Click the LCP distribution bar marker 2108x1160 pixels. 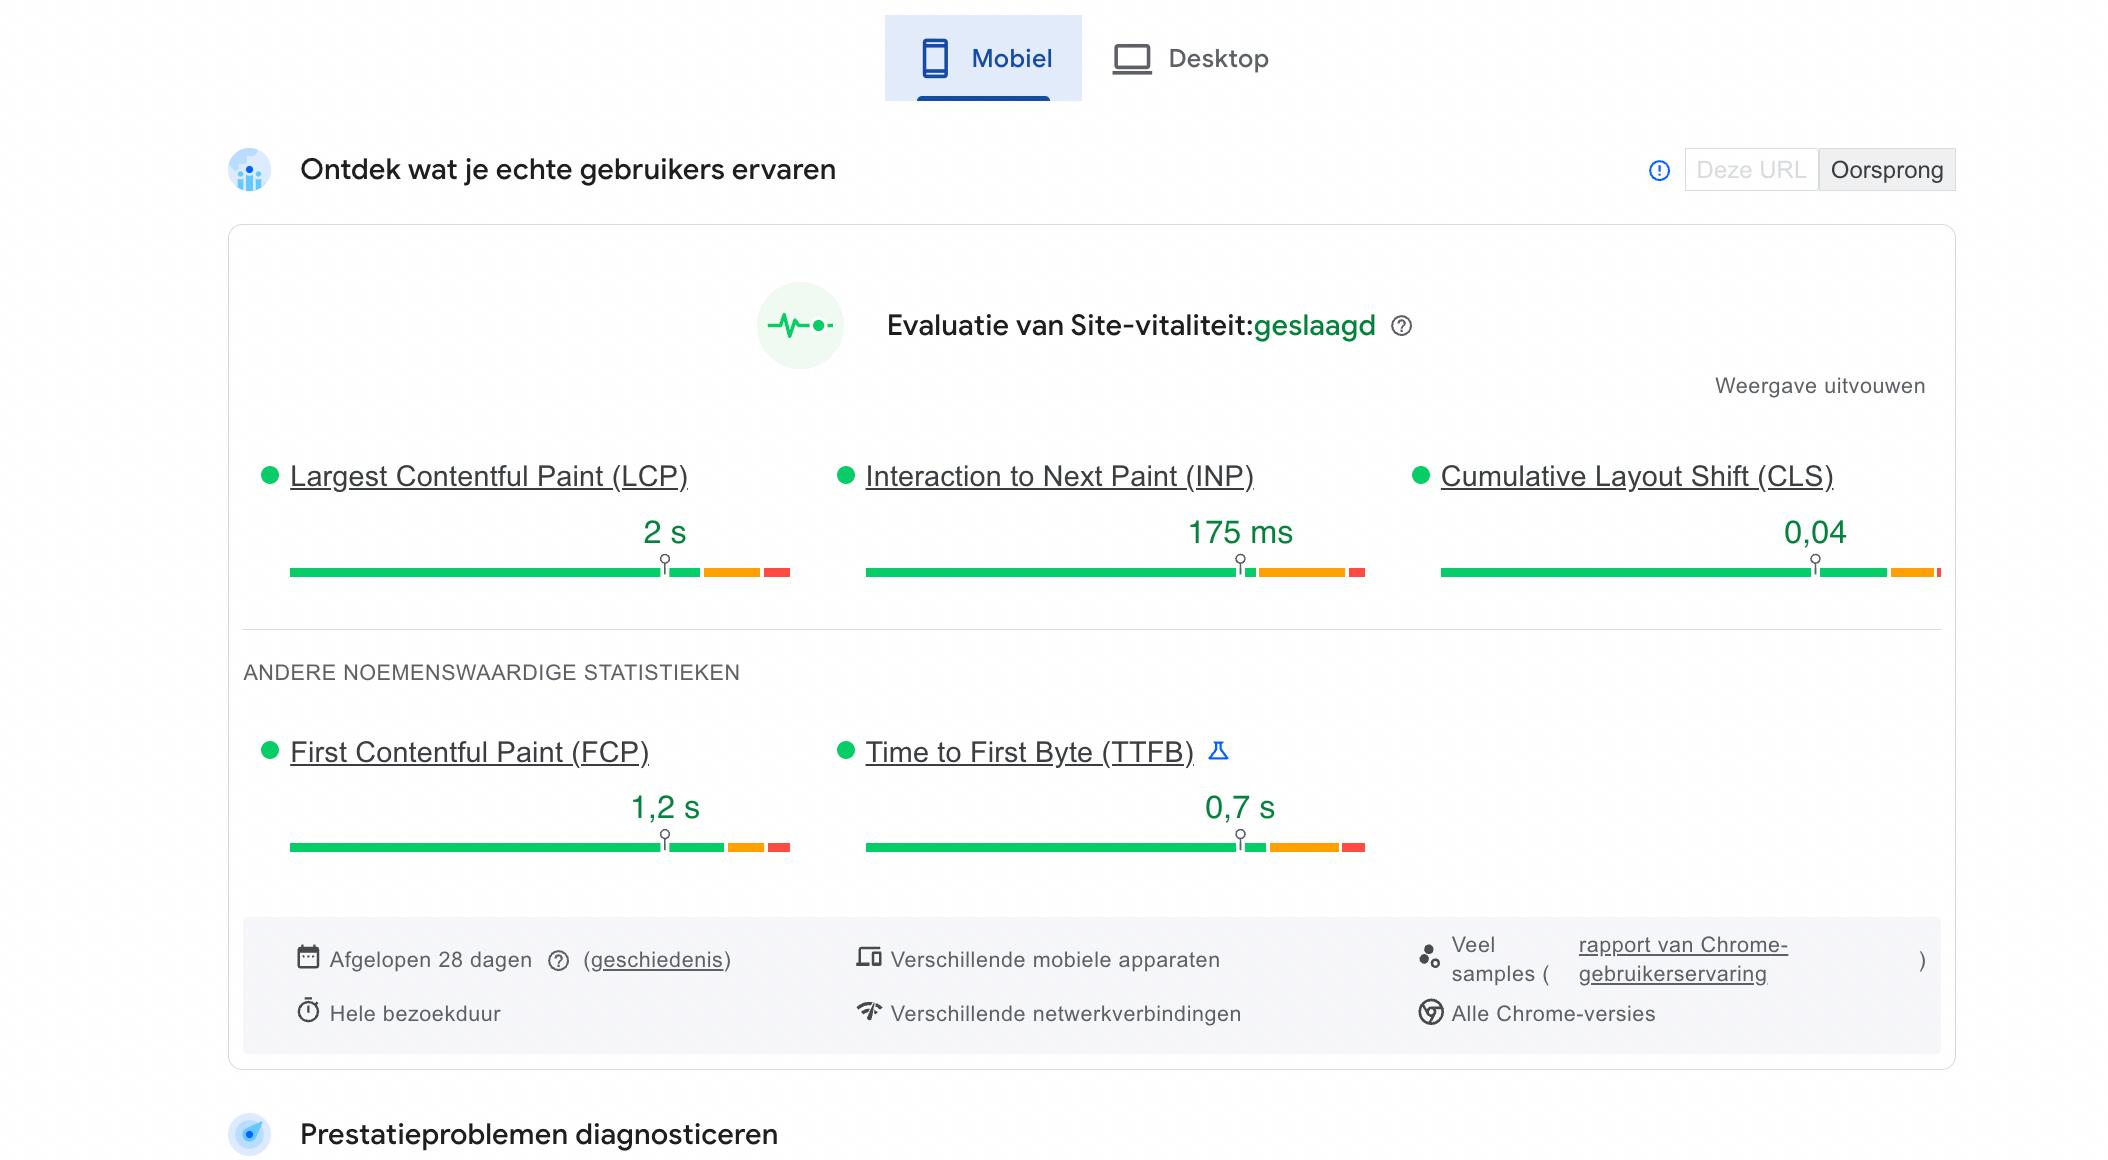[665, 566]
